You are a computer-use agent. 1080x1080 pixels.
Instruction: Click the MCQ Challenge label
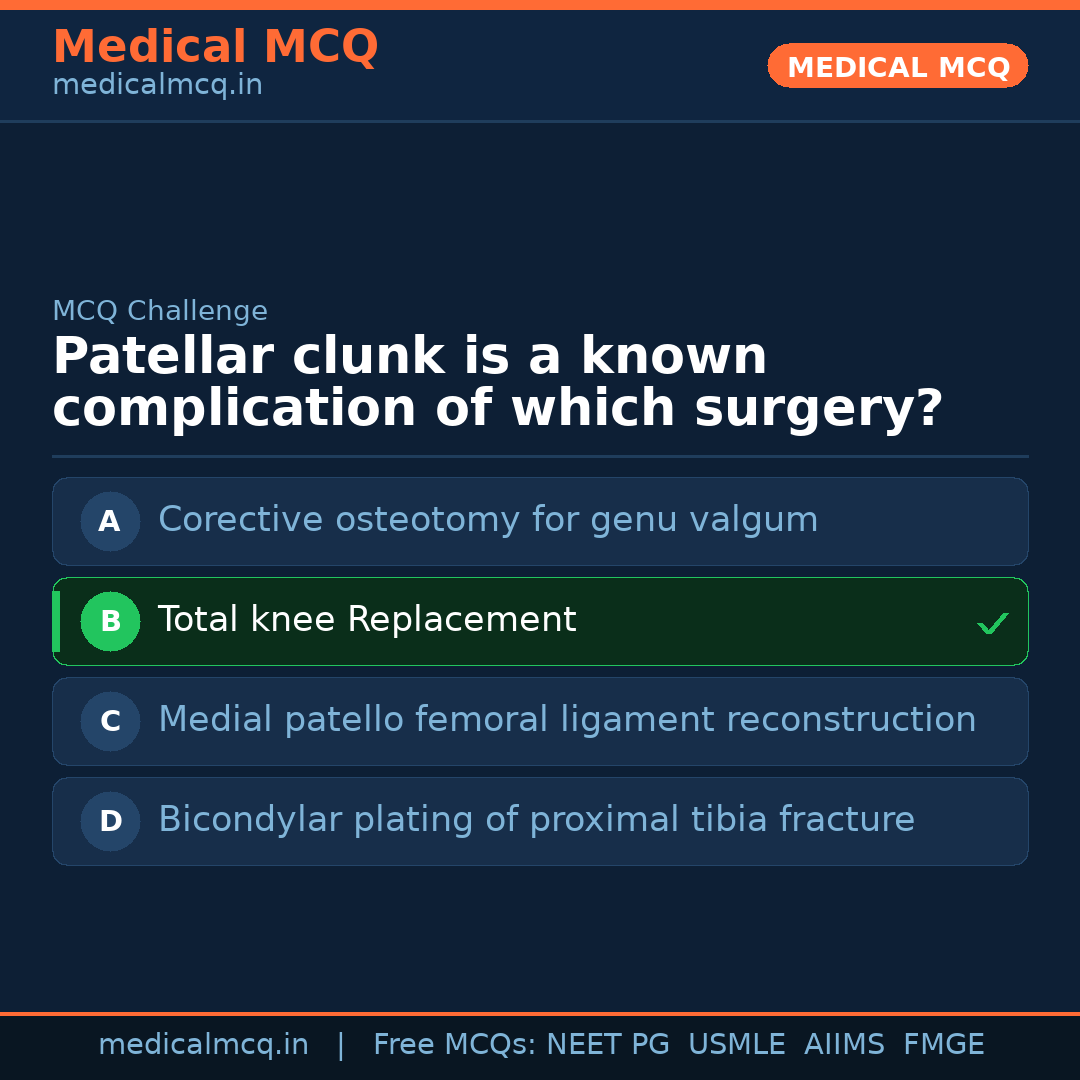[x=160, y=311]
